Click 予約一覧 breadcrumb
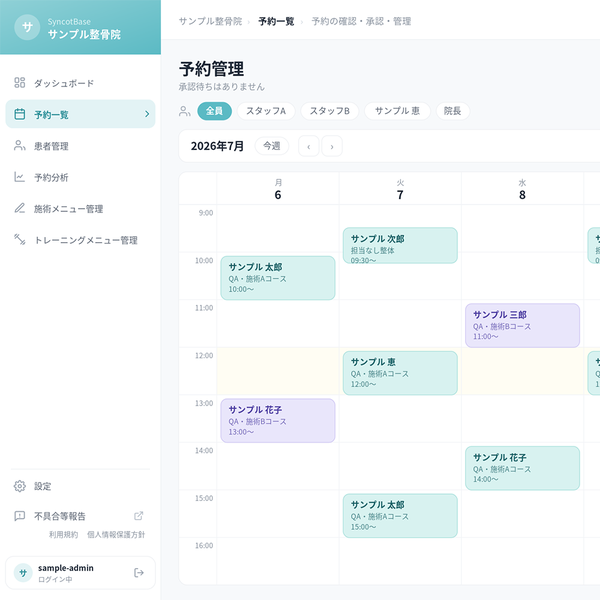 coord(276,21)
